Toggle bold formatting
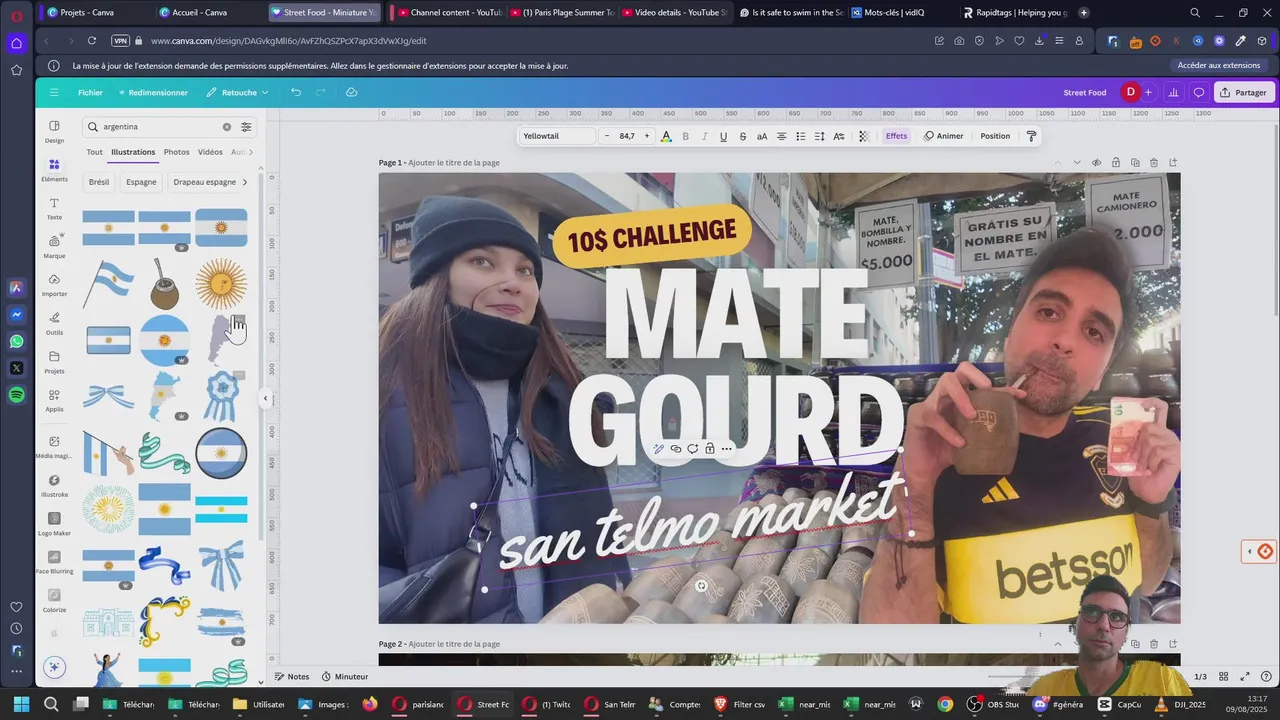Viewport: 1280px width, 720px height. (x=685, y=136)
